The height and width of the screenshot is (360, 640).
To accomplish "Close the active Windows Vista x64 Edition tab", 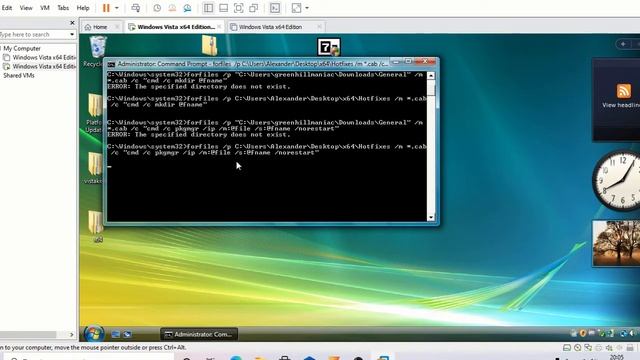I will (219, 27).
